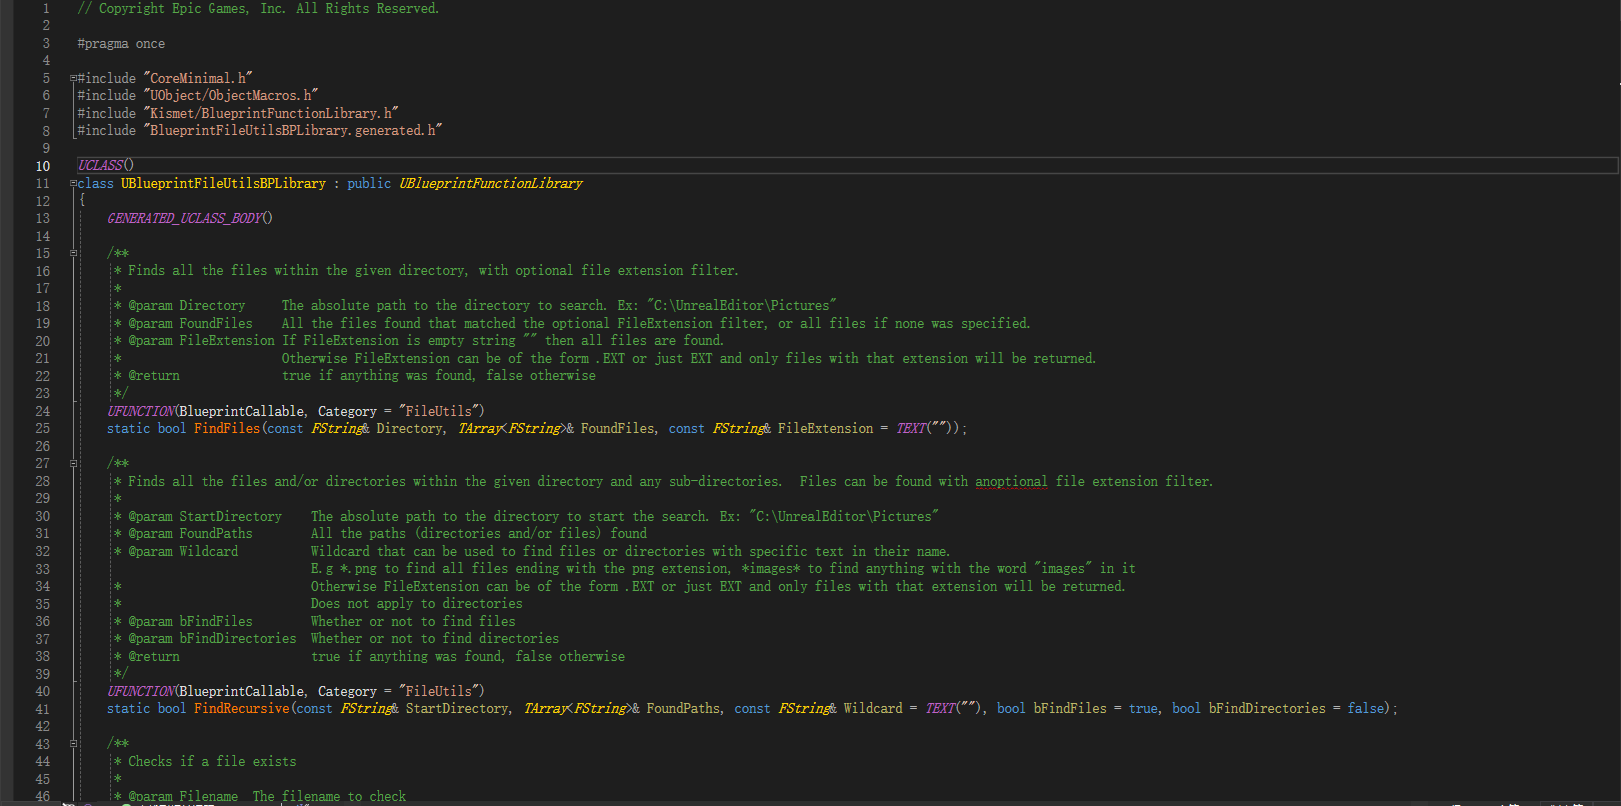Collapse the UBlueprintFileUtilsBPLibrary class fold marker
This screenshot has width=1621, height=806.
tap(73, 183)
